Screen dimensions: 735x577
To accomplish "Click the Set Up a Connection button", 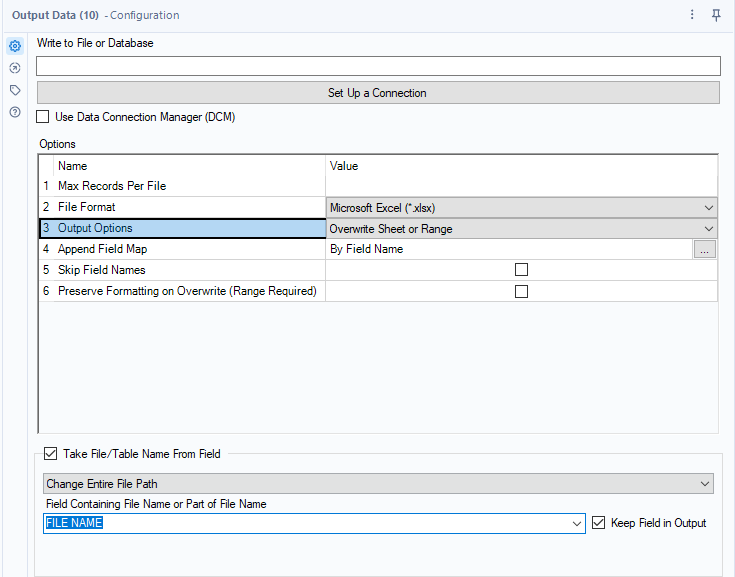I will (377, 93).
